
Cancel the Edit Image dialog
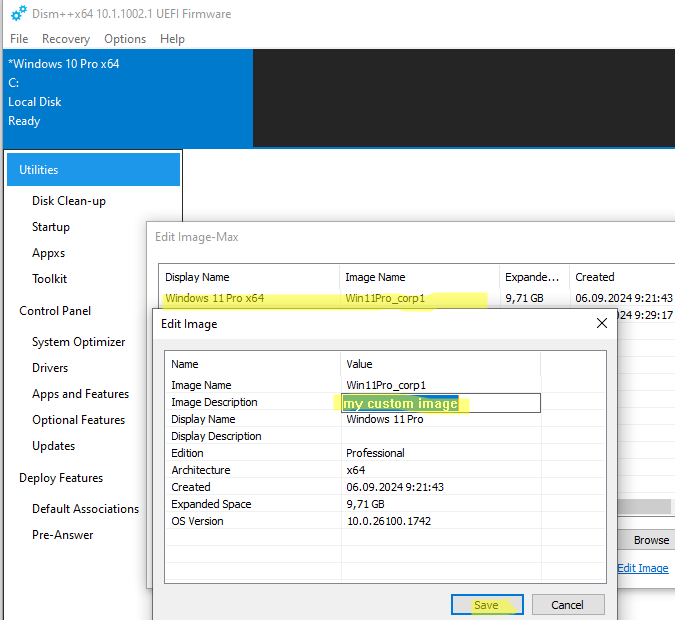pyautogui.click(x=568, y=605)
